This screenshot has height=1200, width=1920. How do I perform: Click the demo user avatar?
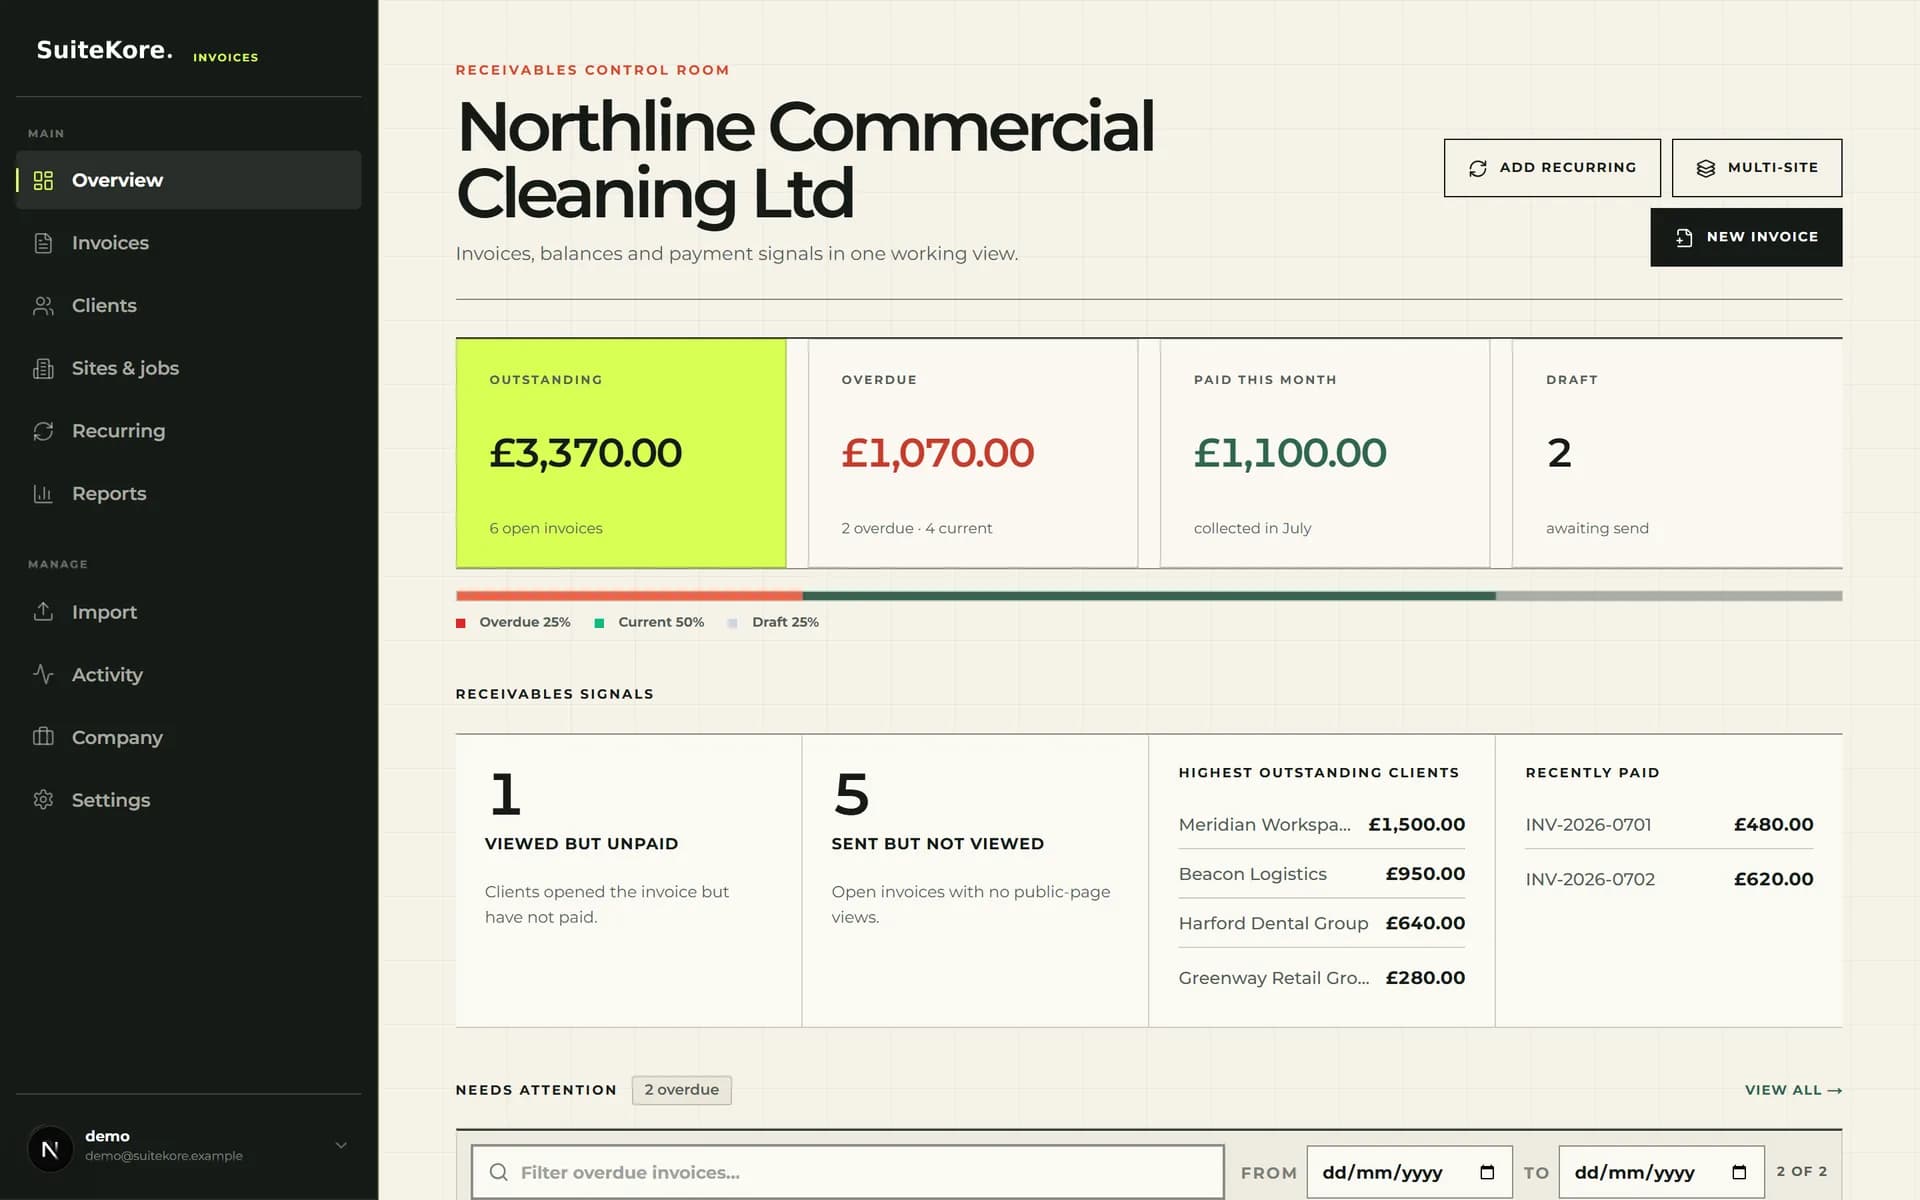click(x=50, y=1149)
